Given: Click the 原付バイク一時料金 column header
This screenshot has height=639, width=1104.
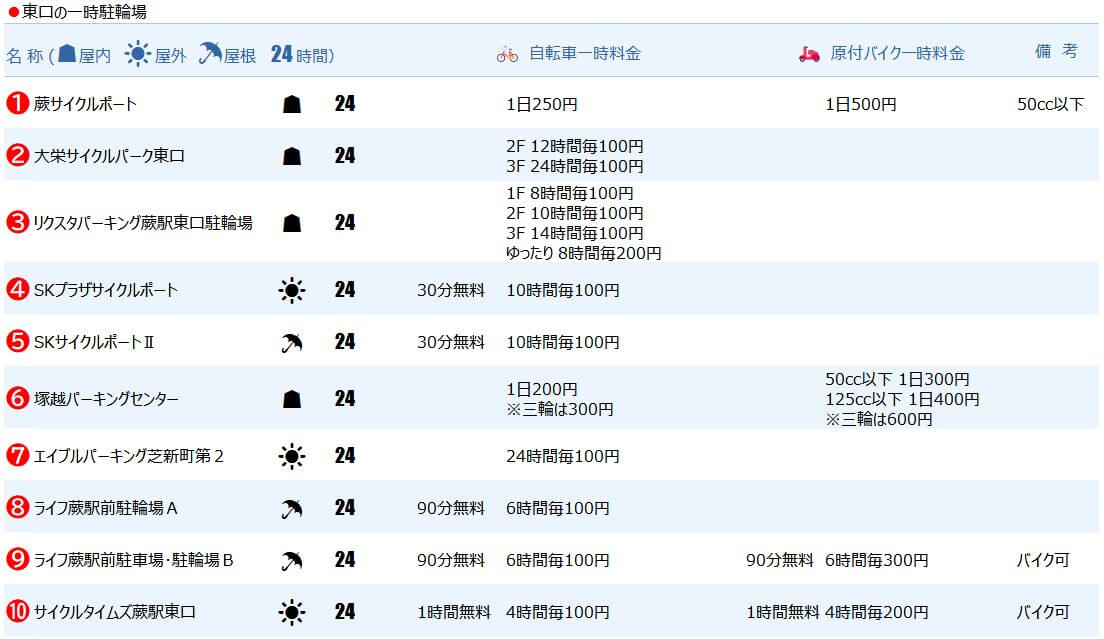Looking at the screenshot, I should [897, 54].
